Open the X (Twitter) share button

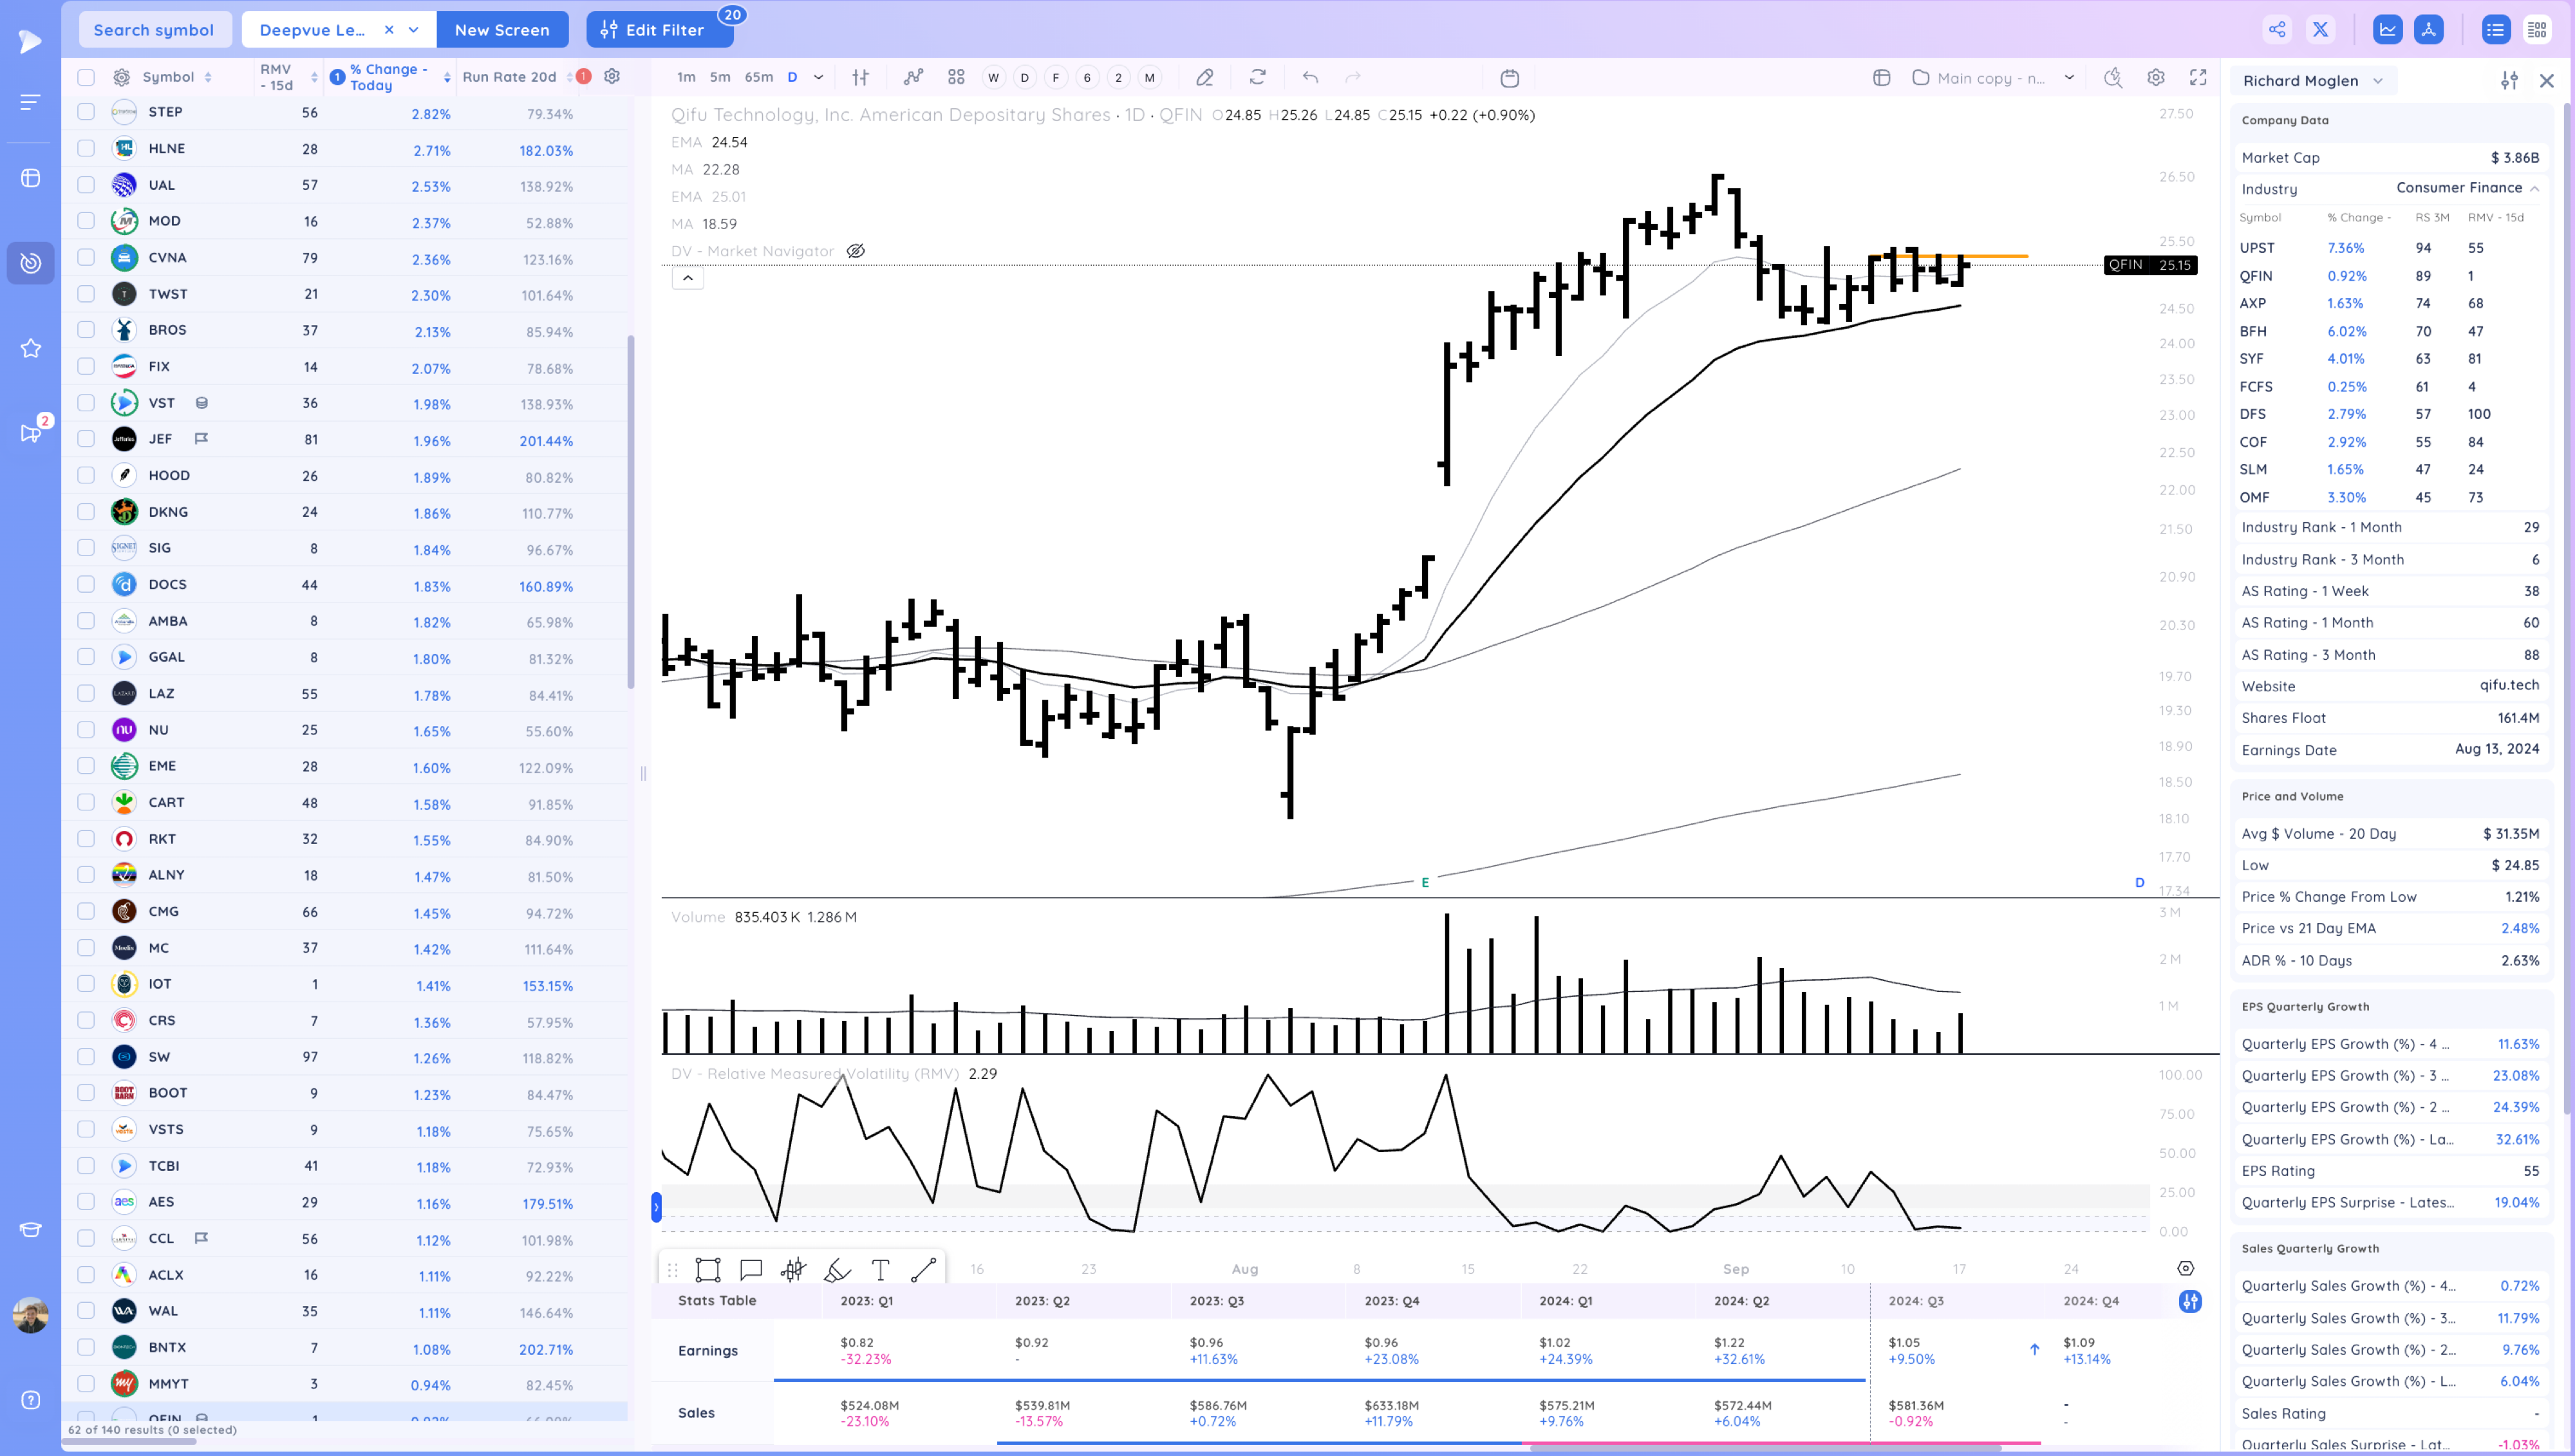2320,30
